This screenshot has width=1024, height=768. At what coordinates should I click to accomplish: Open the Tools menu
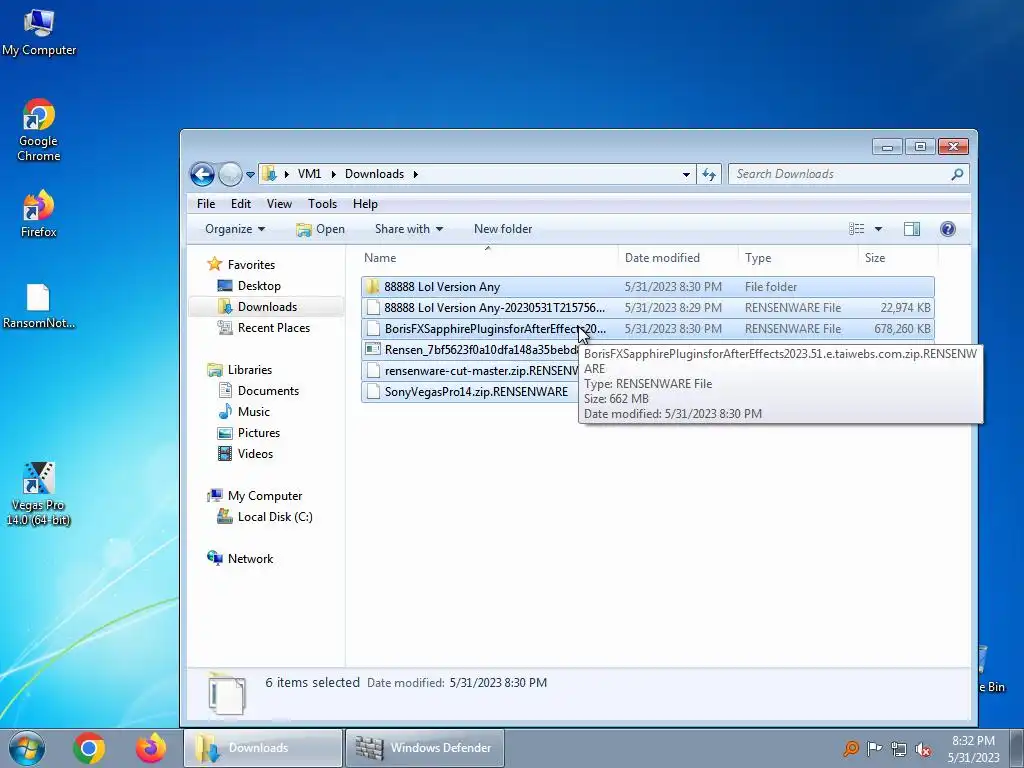point(322,204)
